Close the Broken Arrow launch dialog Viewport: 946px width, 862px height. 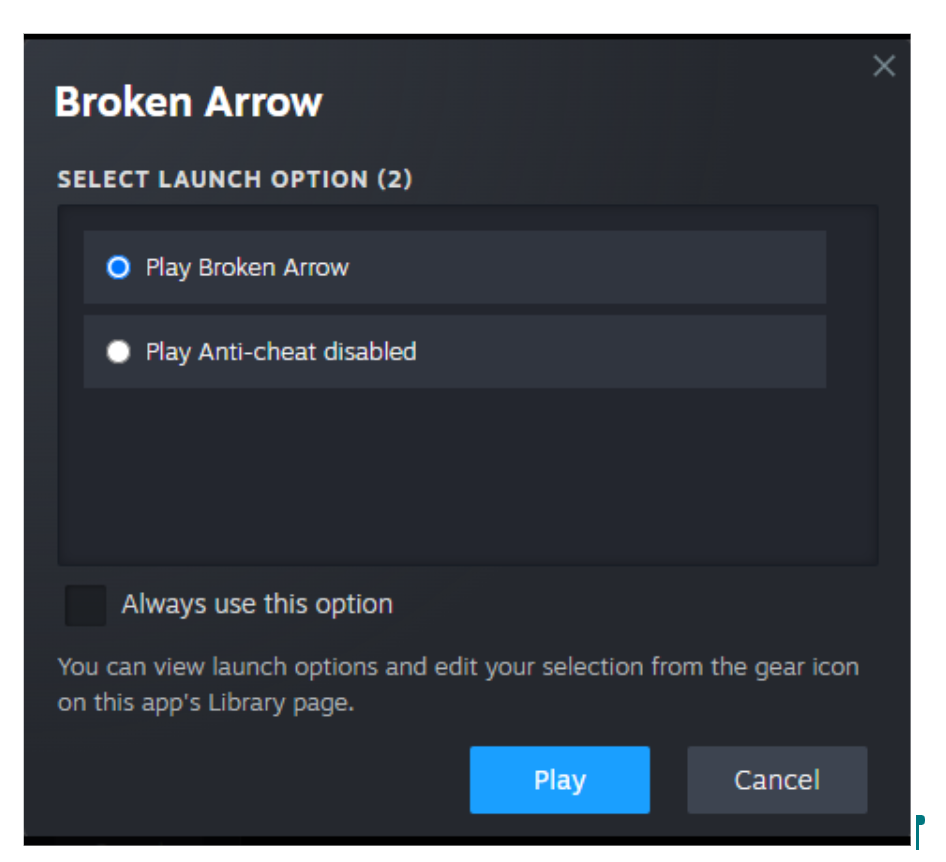(884, 66)
